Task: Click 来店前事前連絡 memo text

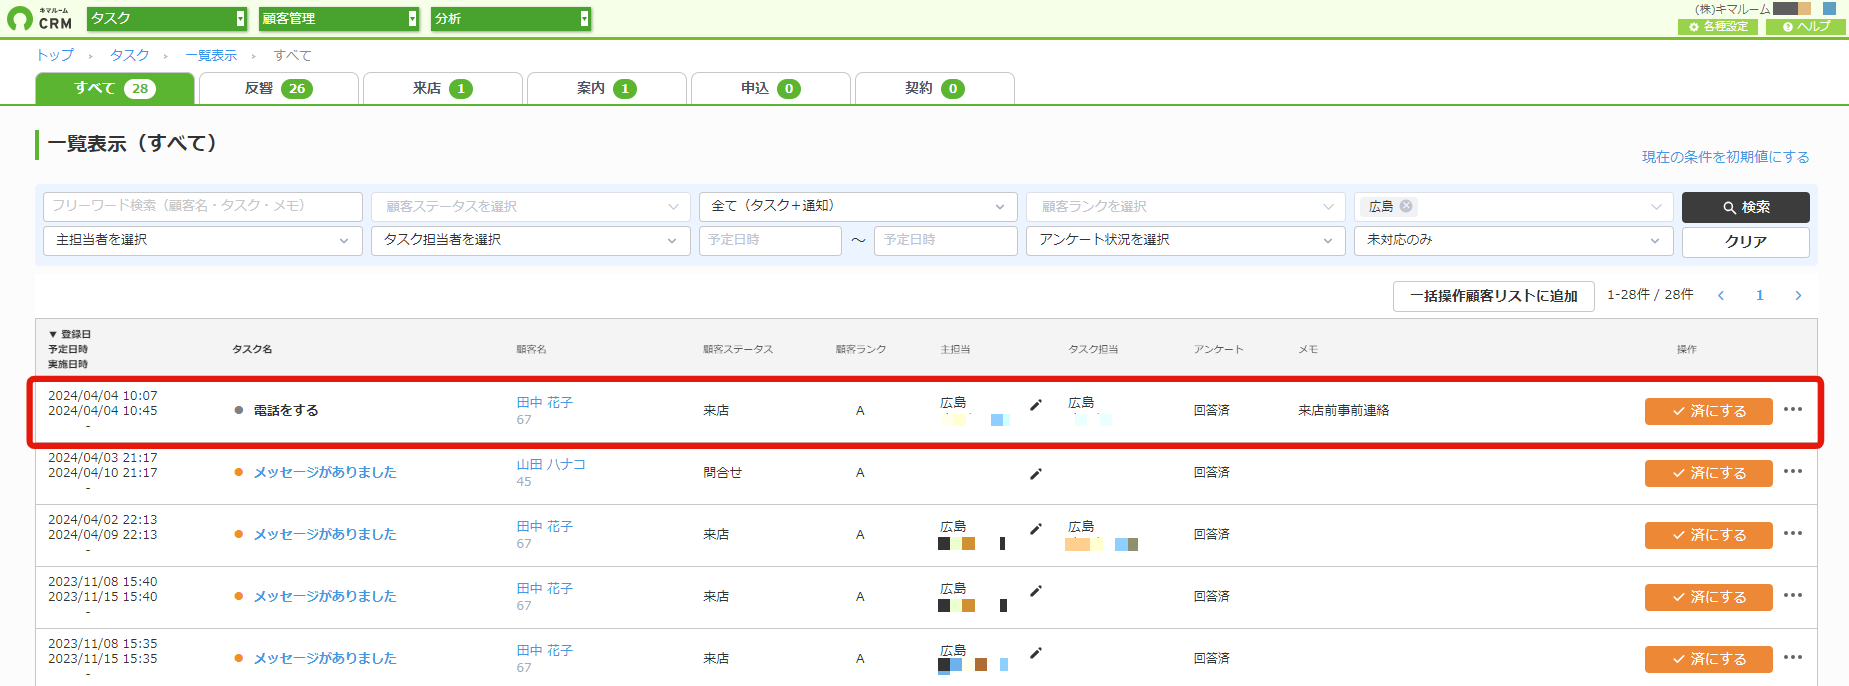Action: point(1343,411)
